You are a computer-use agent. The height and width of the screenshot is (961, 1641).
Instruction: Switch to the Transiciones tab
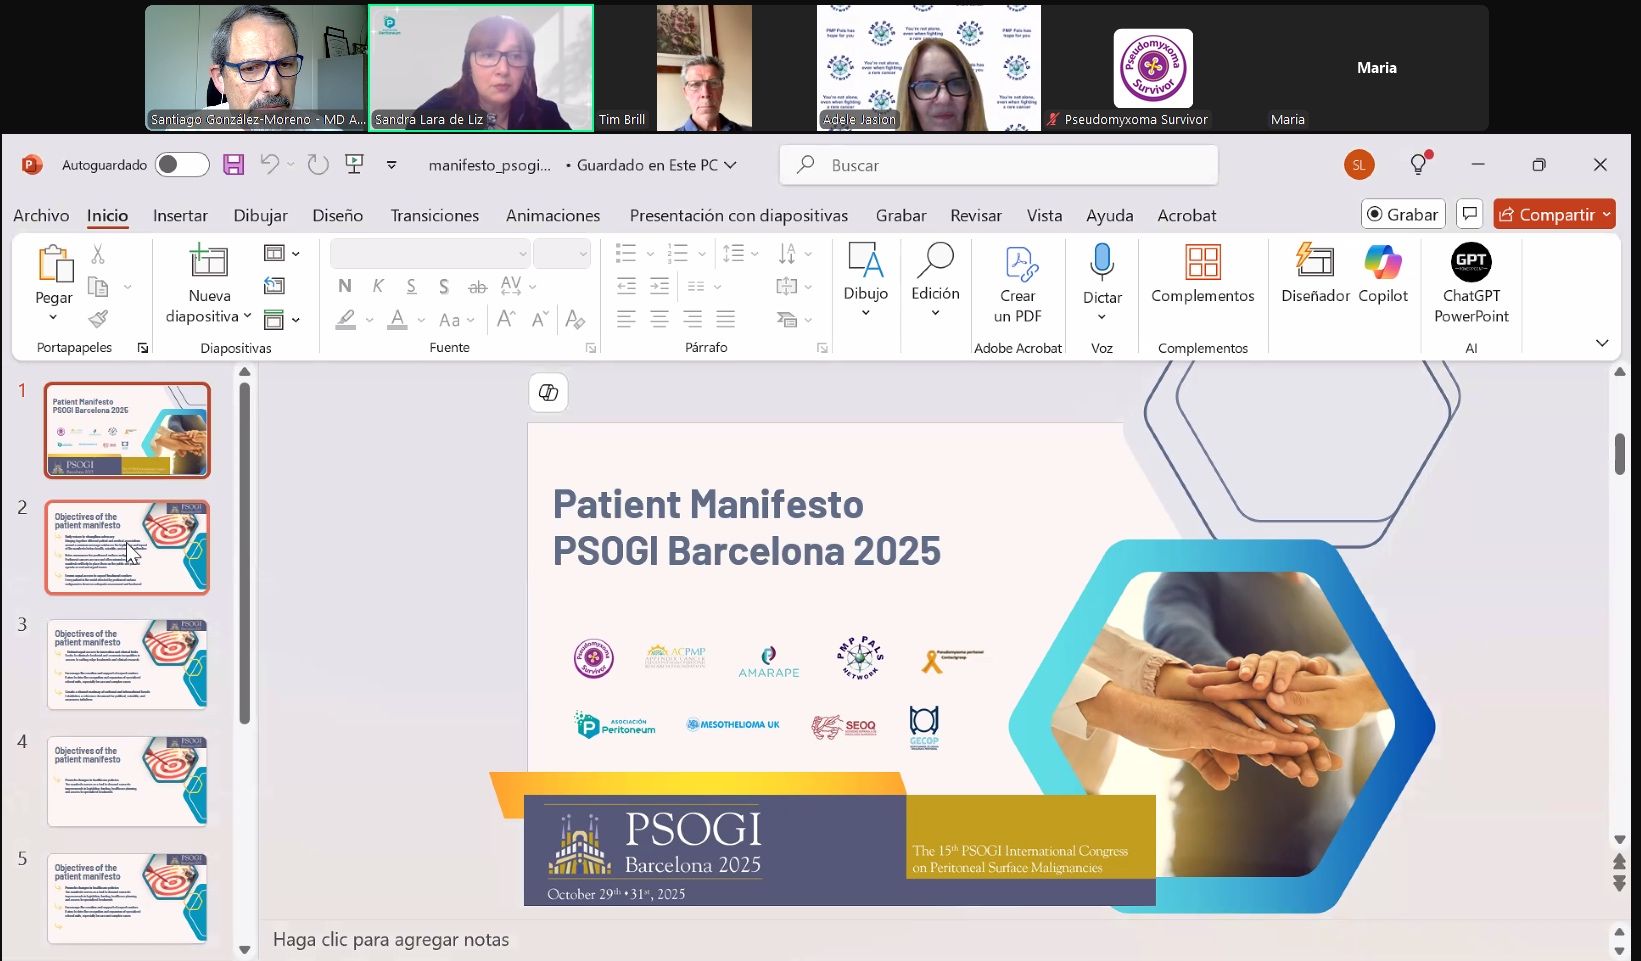tap(435, 215)
